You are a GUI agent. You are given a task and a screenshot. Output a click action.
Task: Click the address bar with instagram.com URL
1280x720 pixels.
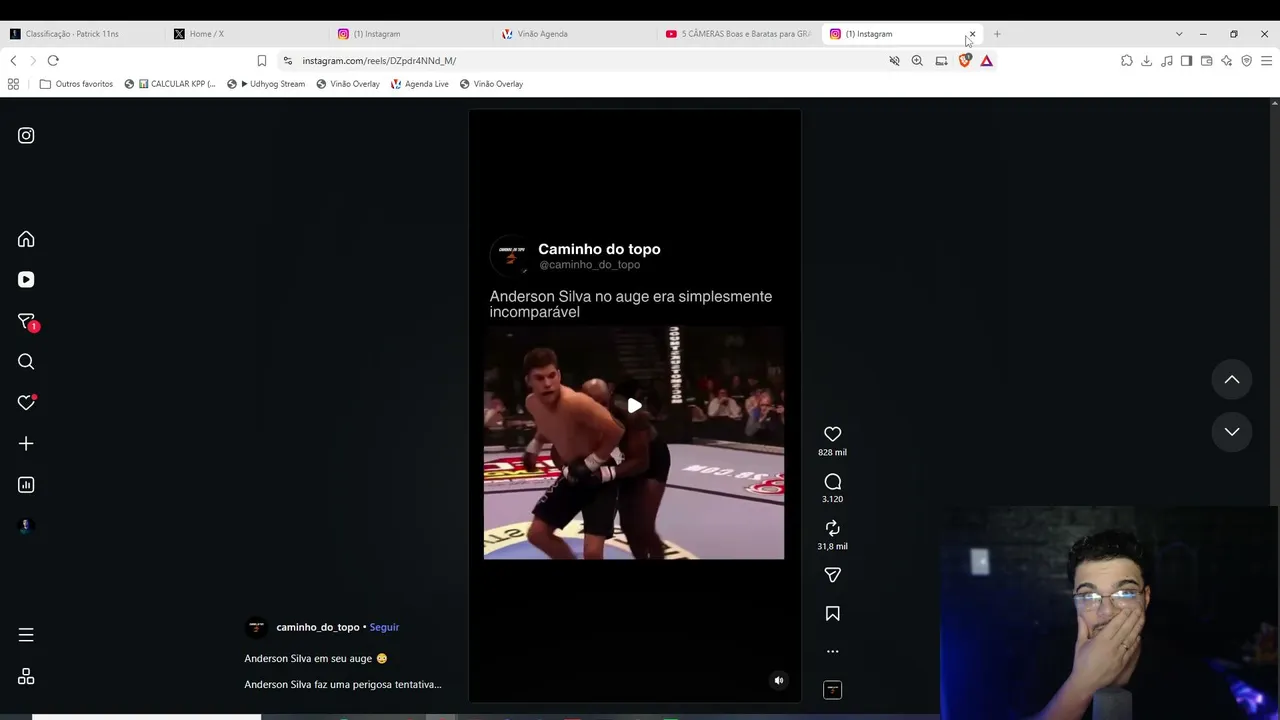[x=580, y=61]
